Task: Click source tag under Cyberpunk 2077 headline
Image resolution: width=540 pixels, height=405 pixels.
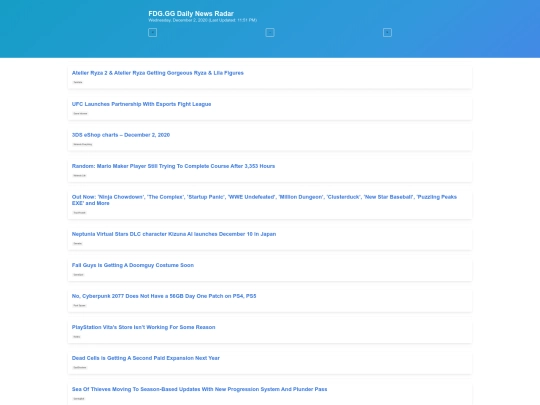Action: tap(79, 305)
